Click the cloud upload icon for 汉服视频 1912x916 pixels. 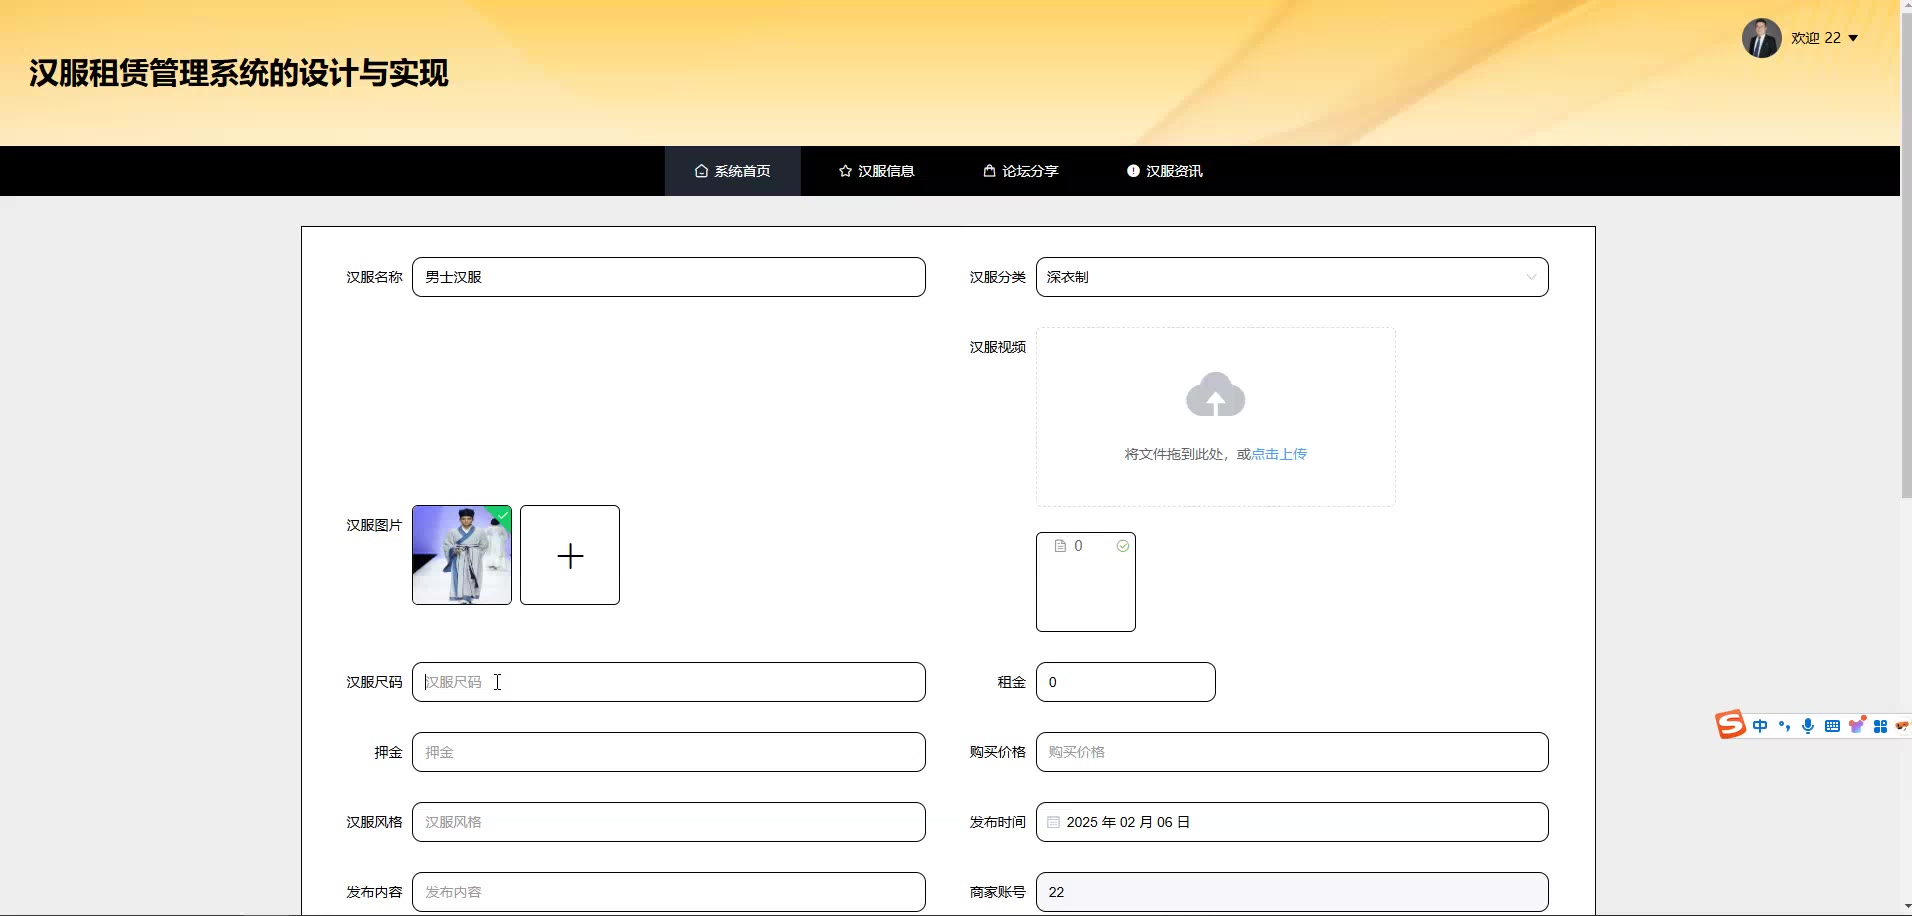[x=1215, y=395]
